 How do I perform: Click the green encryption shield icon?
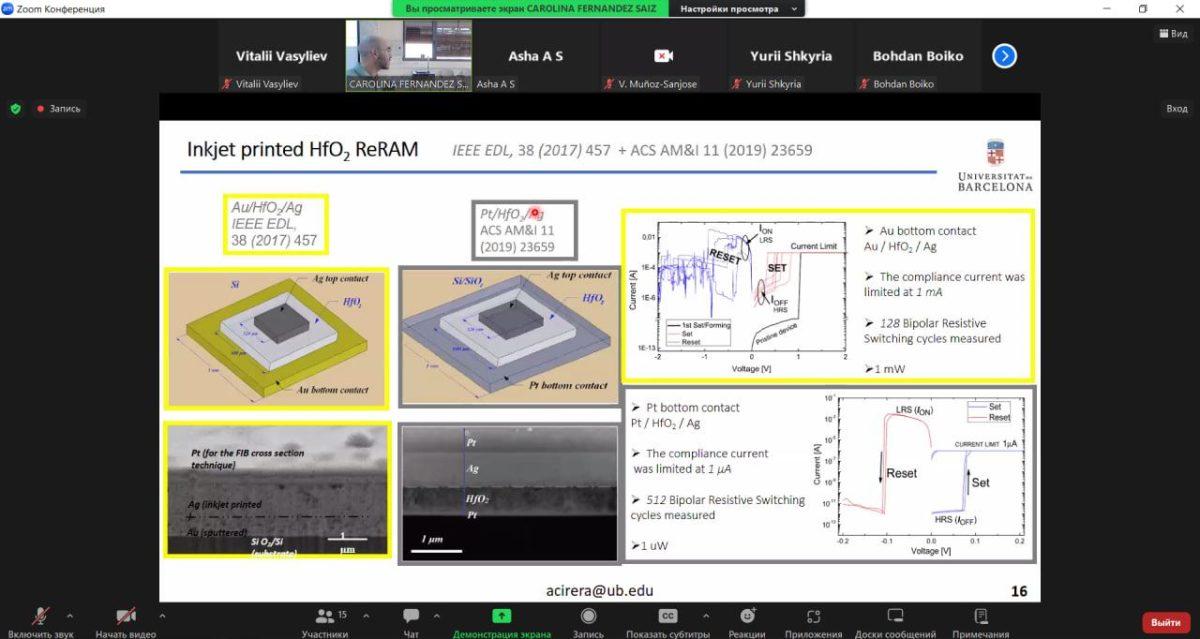(15, 108)
